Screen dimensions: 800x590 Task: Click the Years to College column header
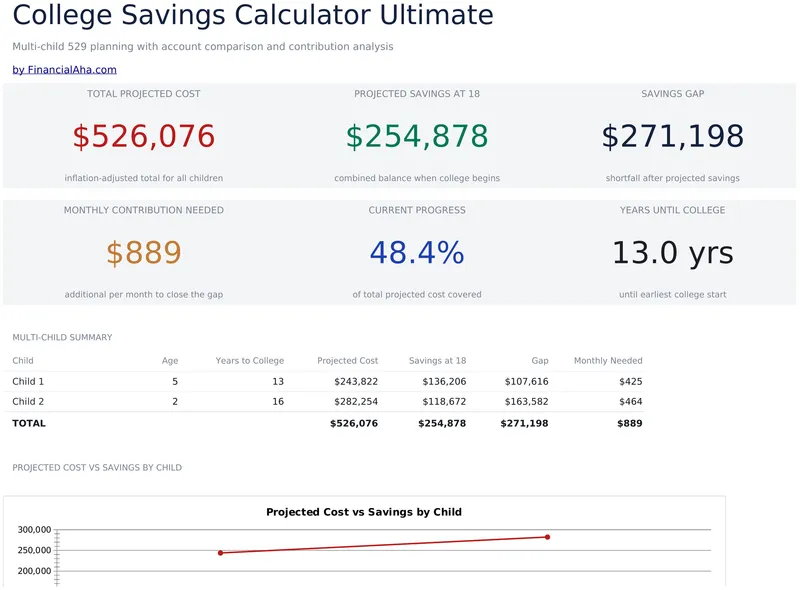[x=249, y=361]
